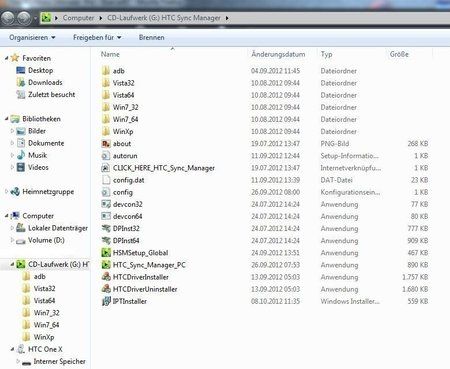Viewport: 450px width, 369px height.
Task: Select the HTCDriverInstaller application icon
Action: [106, 277]
